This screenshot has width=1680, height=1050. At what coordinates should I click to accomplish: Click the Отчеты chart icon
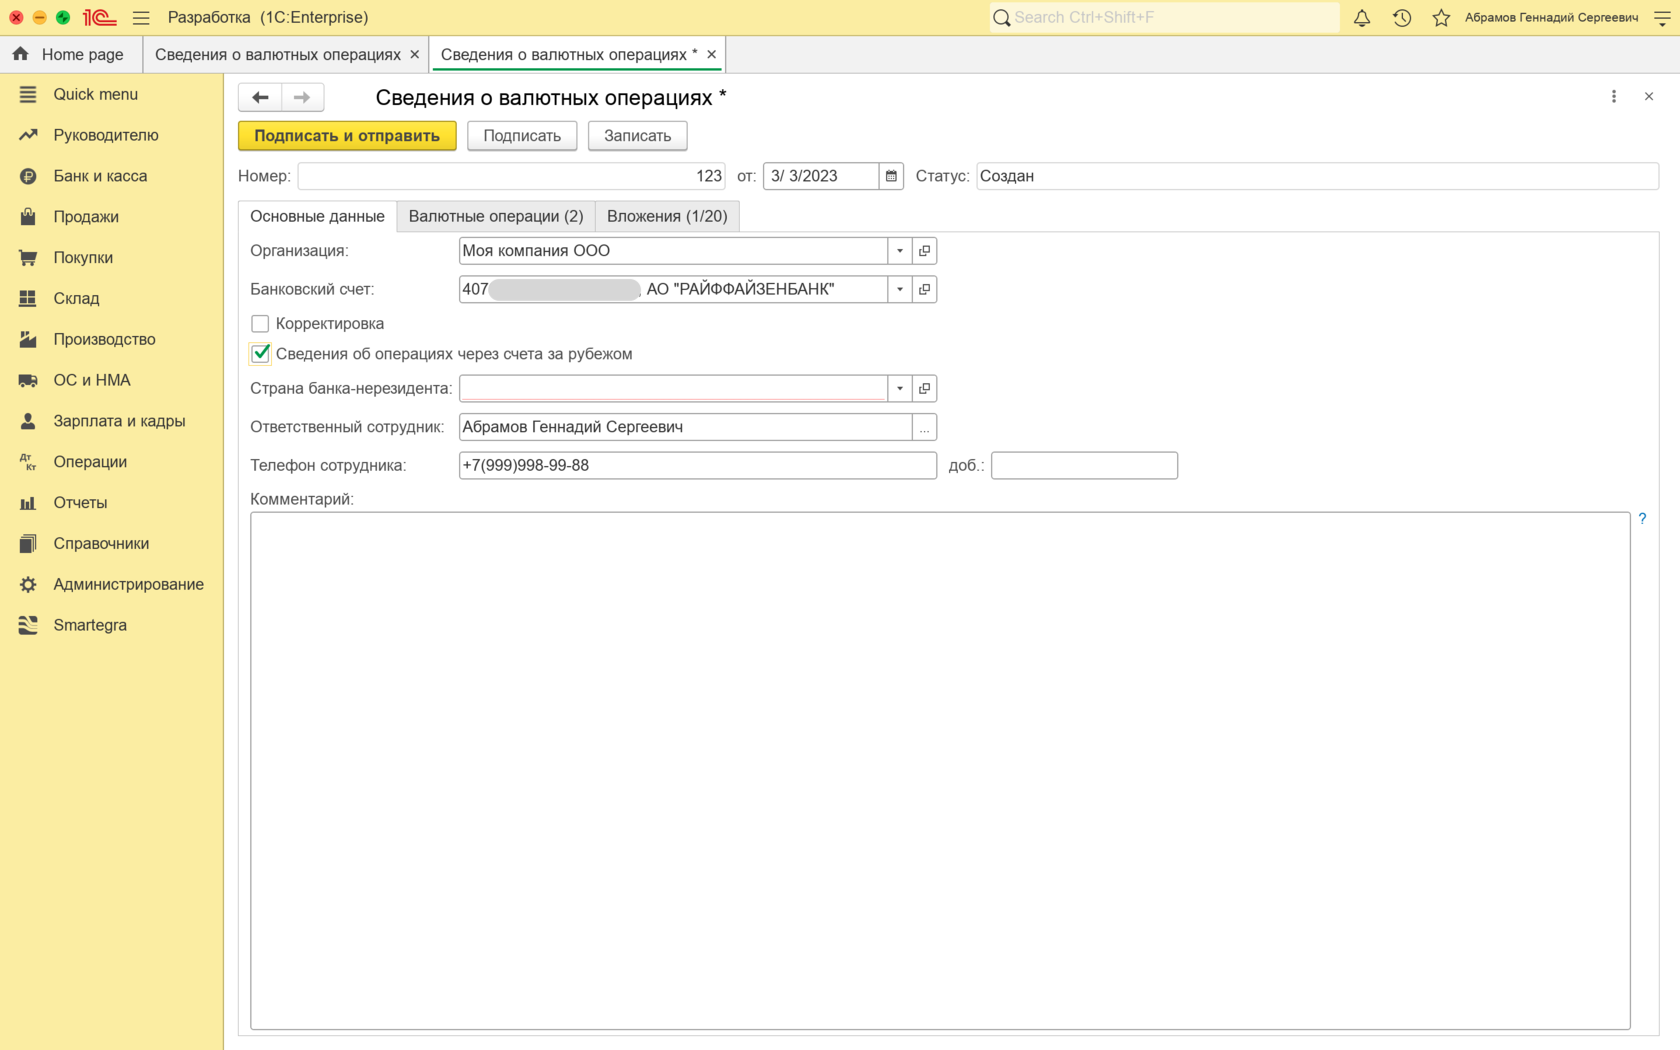coord(28,503)
